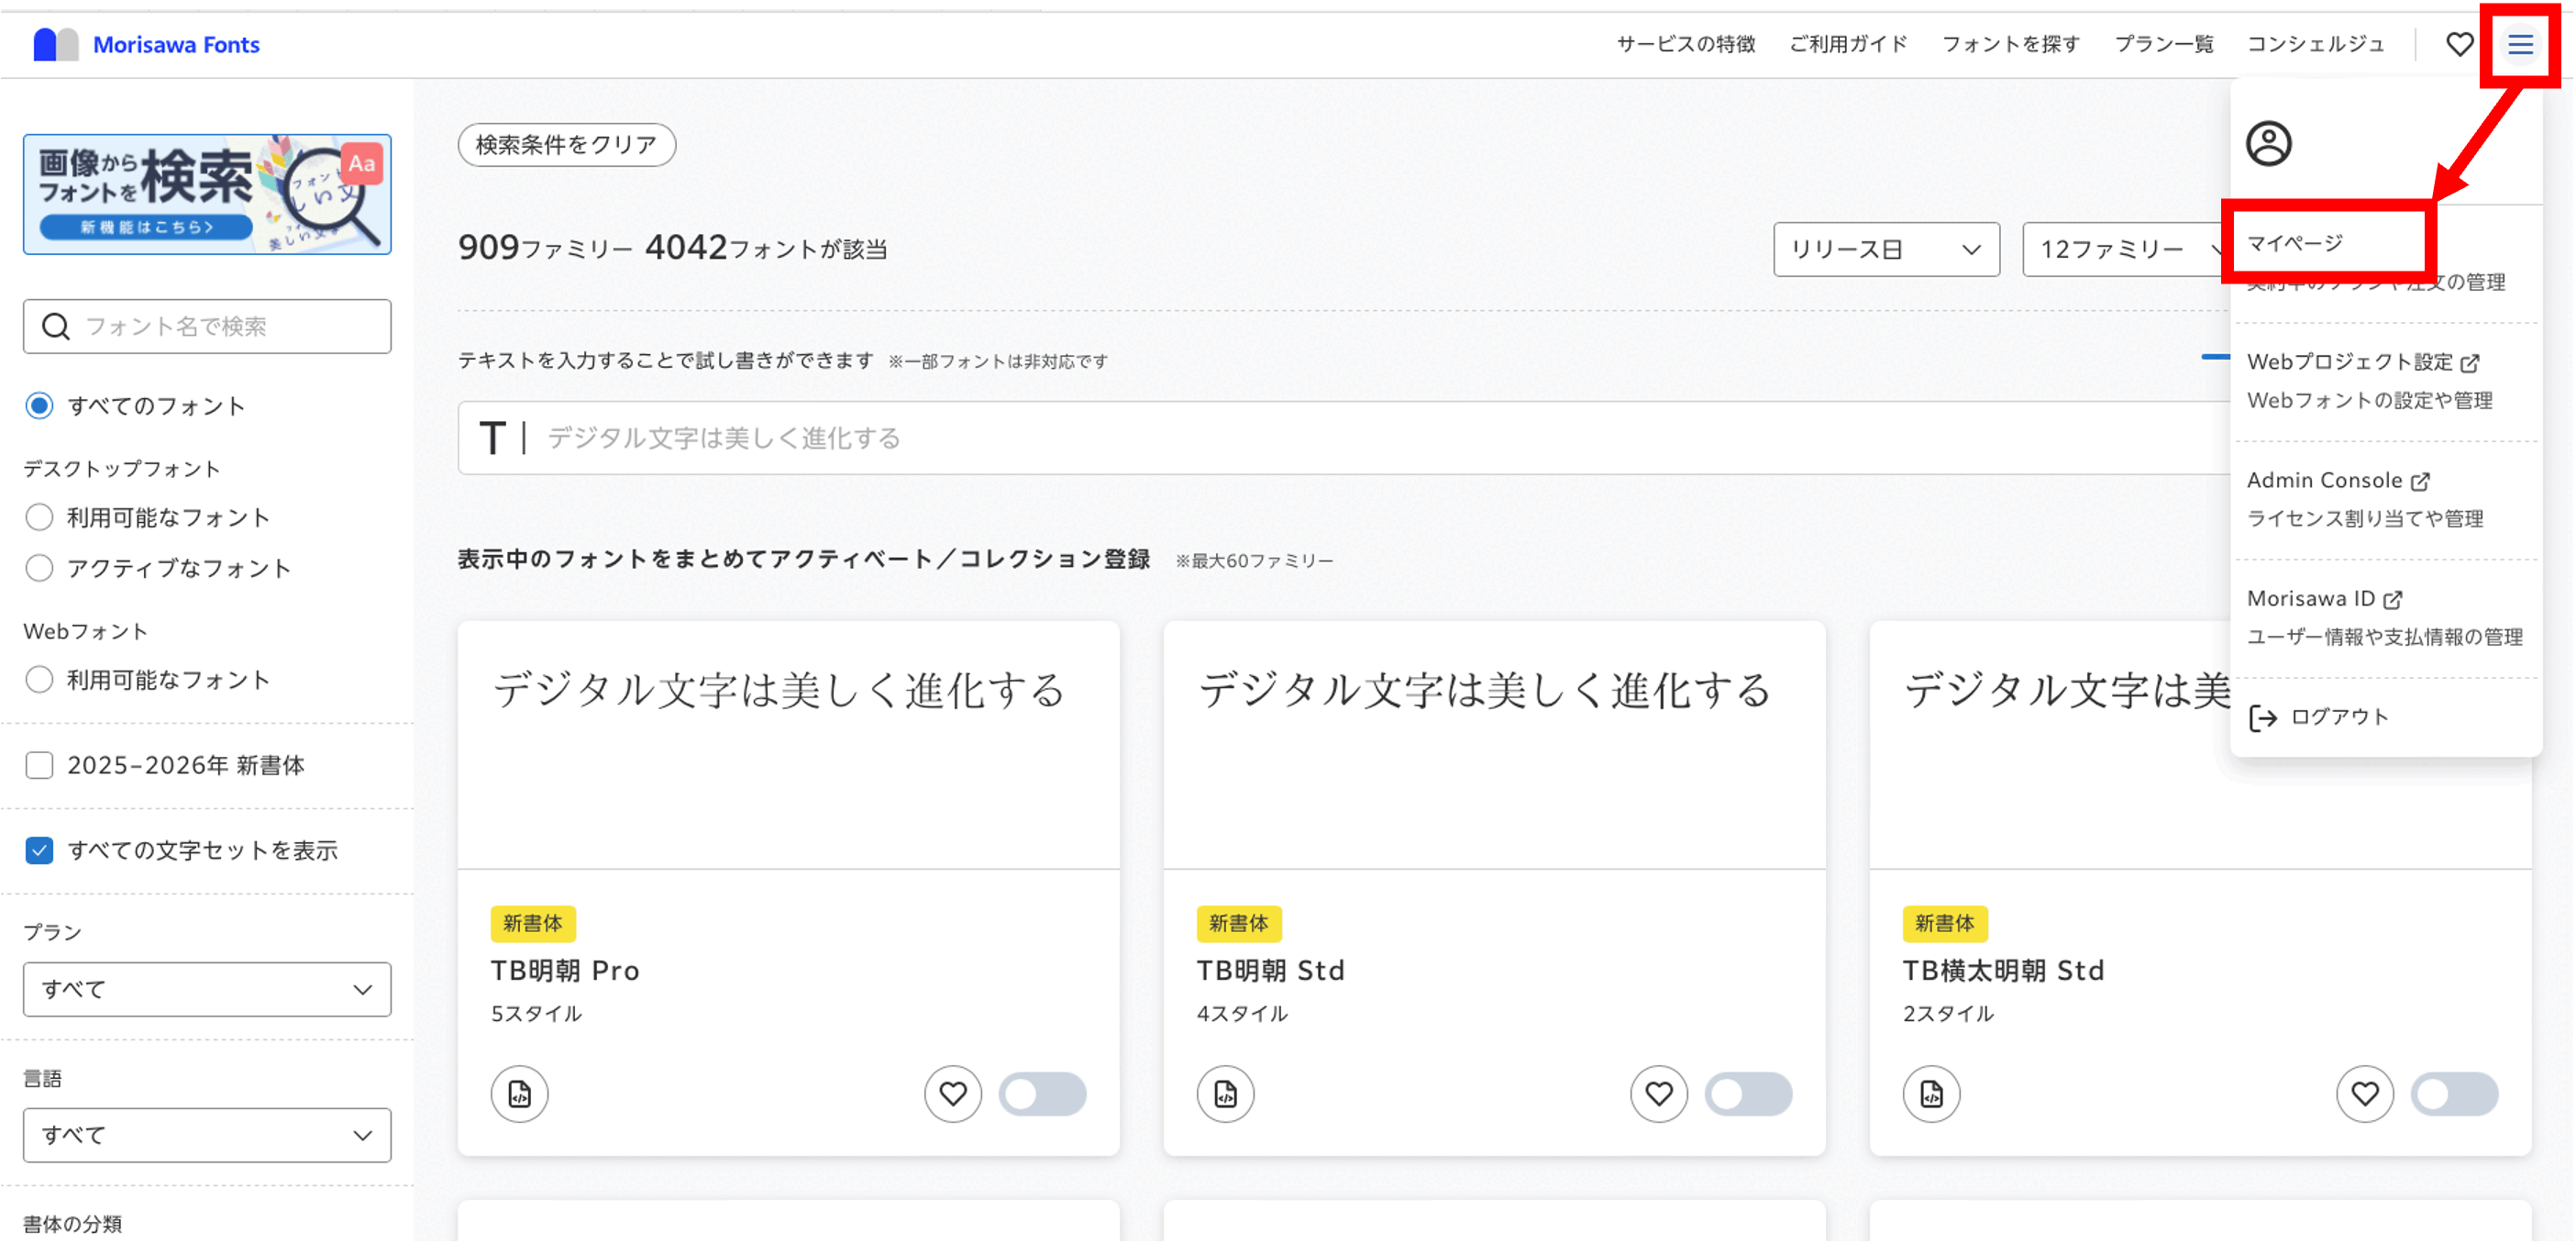
Task: Open コンシェルジュ nav item
Action: point(2315,44)
